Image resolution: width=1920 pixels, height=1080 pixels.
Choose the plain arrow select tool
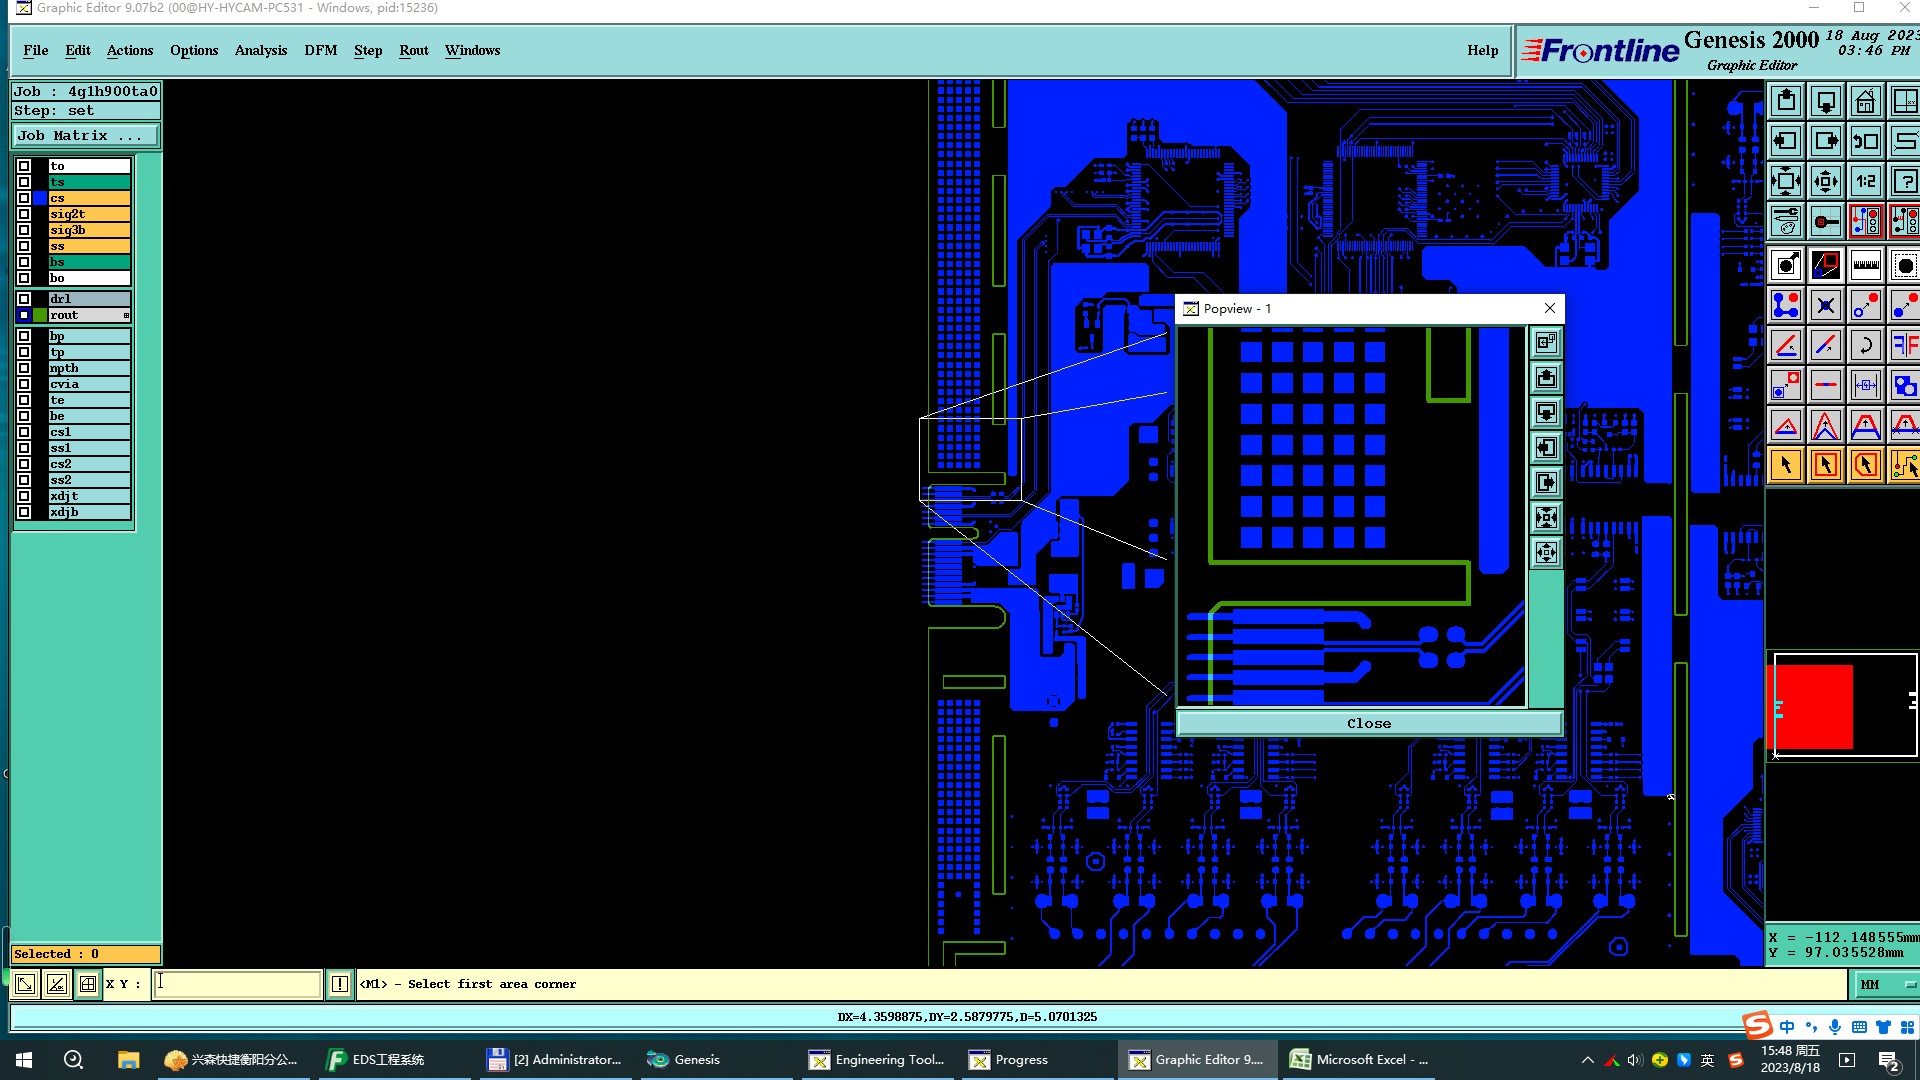tap(1785, 465)
